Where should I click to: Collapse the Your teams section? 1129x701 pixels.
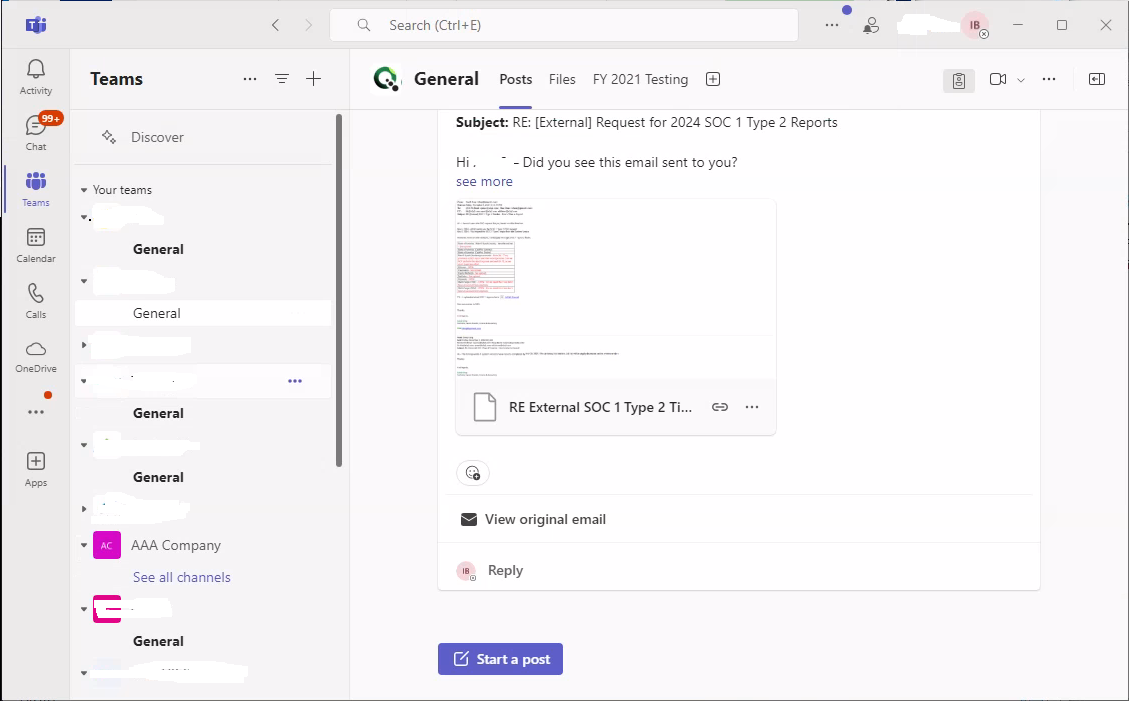pos(84,190)
